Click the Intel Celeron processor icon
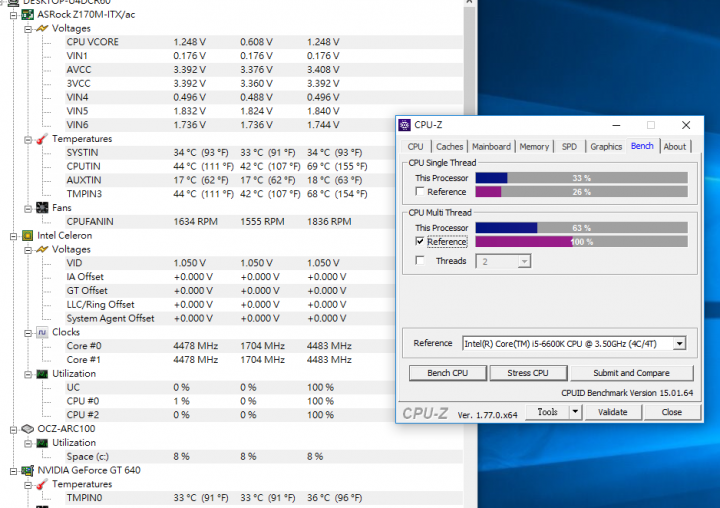The image size is (720, 508). 28,236
